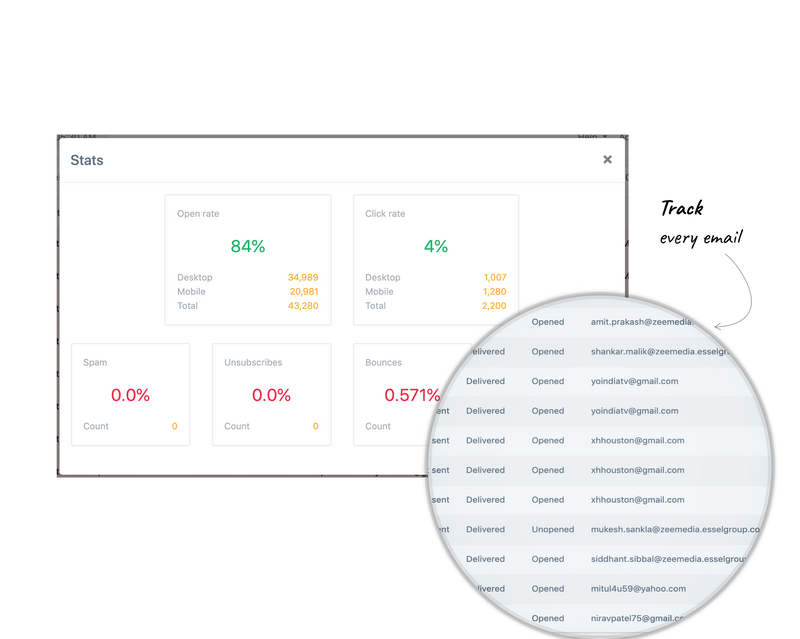The width and height of the screenshot is (800, 639).
Task: Click the Click rate card label
Action: click(x=385, y=214)
